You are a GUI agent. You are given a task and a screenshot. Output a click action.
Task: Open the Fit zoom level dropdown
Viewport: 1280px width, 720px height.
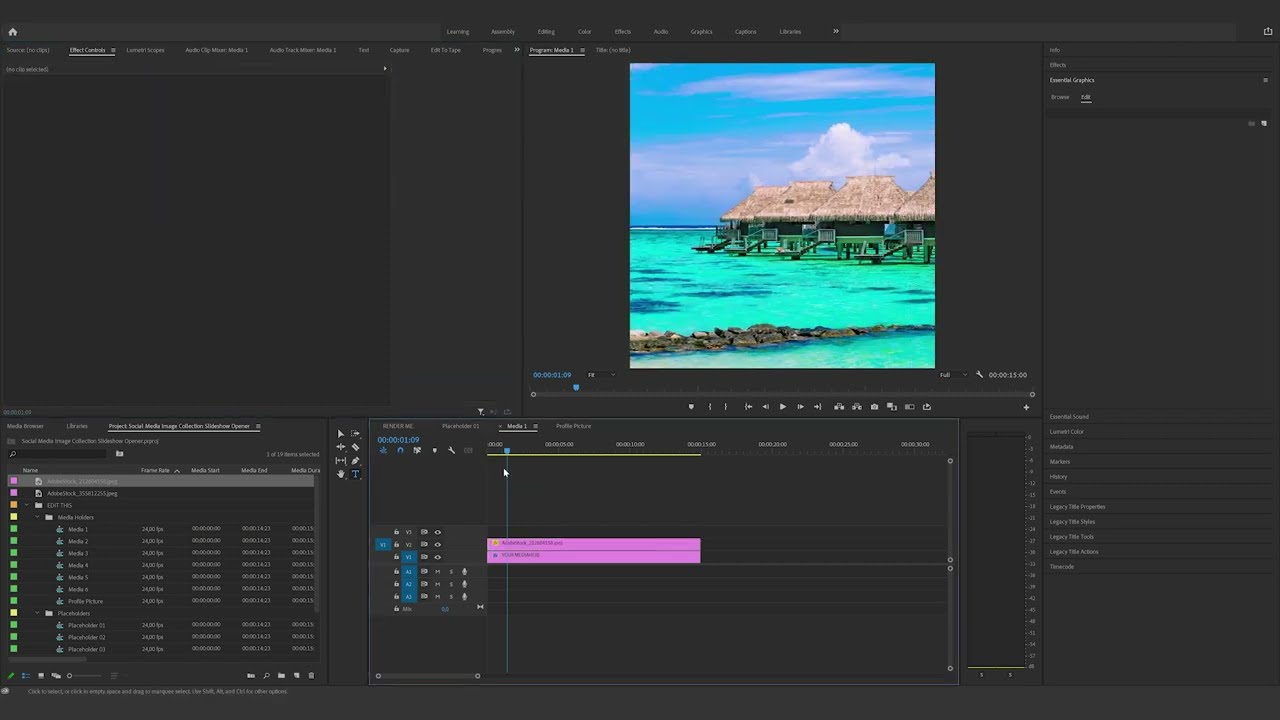[x=601, y=375]
